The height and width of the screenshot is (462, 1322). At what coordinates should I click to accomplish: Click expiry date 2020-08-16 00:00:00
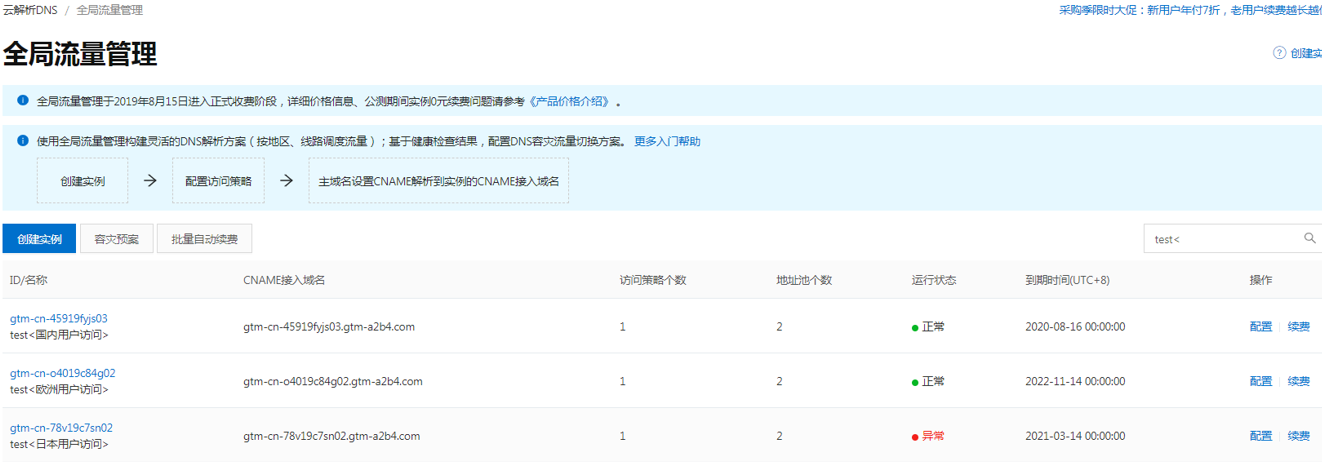point(1075,327)
